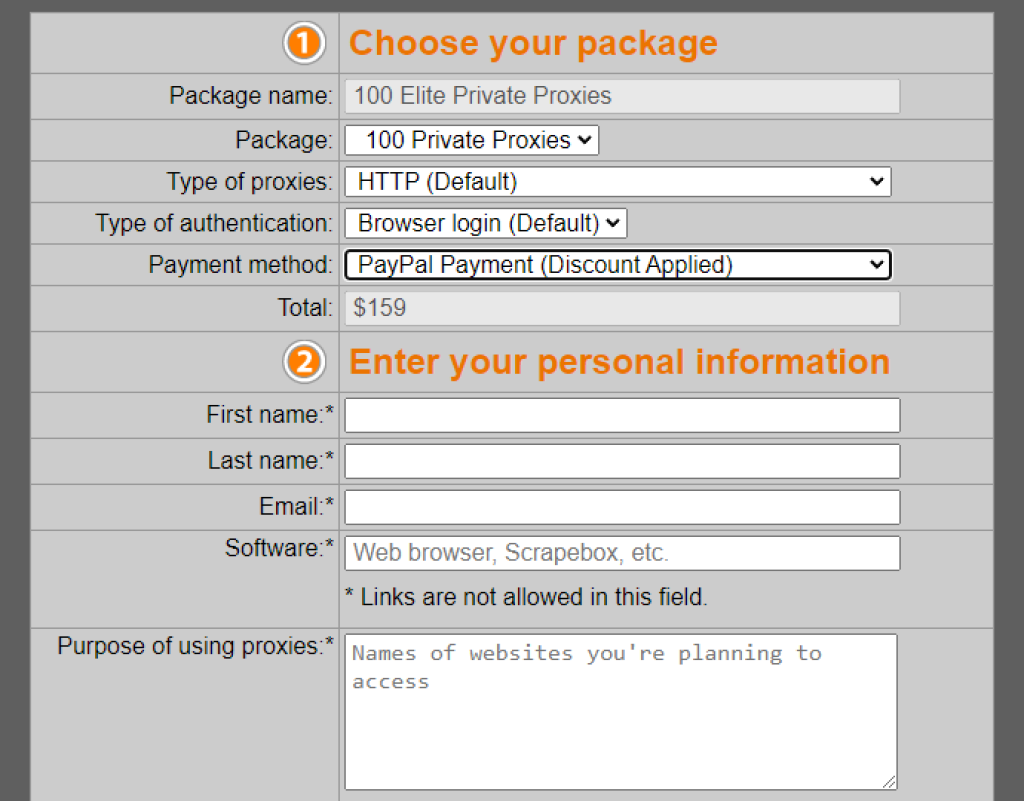Click the Software field with Scrapebox placeholder
Viewport: 1024px width, 801px height.
(621, 553)
